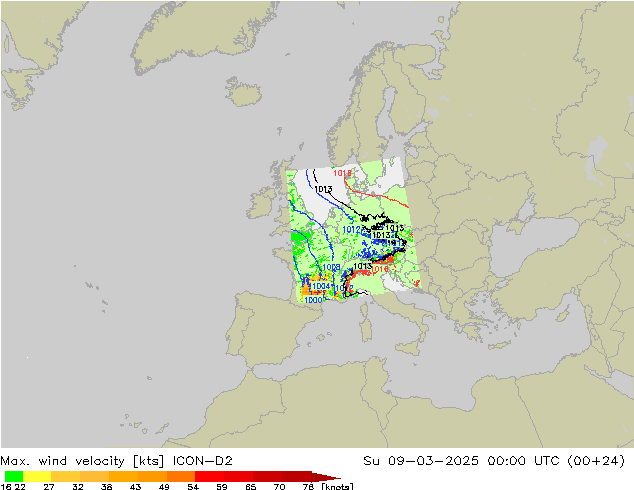Click the '[knots]' unit label in legend
Screen dimensions: 634x490
coord(337,486)
